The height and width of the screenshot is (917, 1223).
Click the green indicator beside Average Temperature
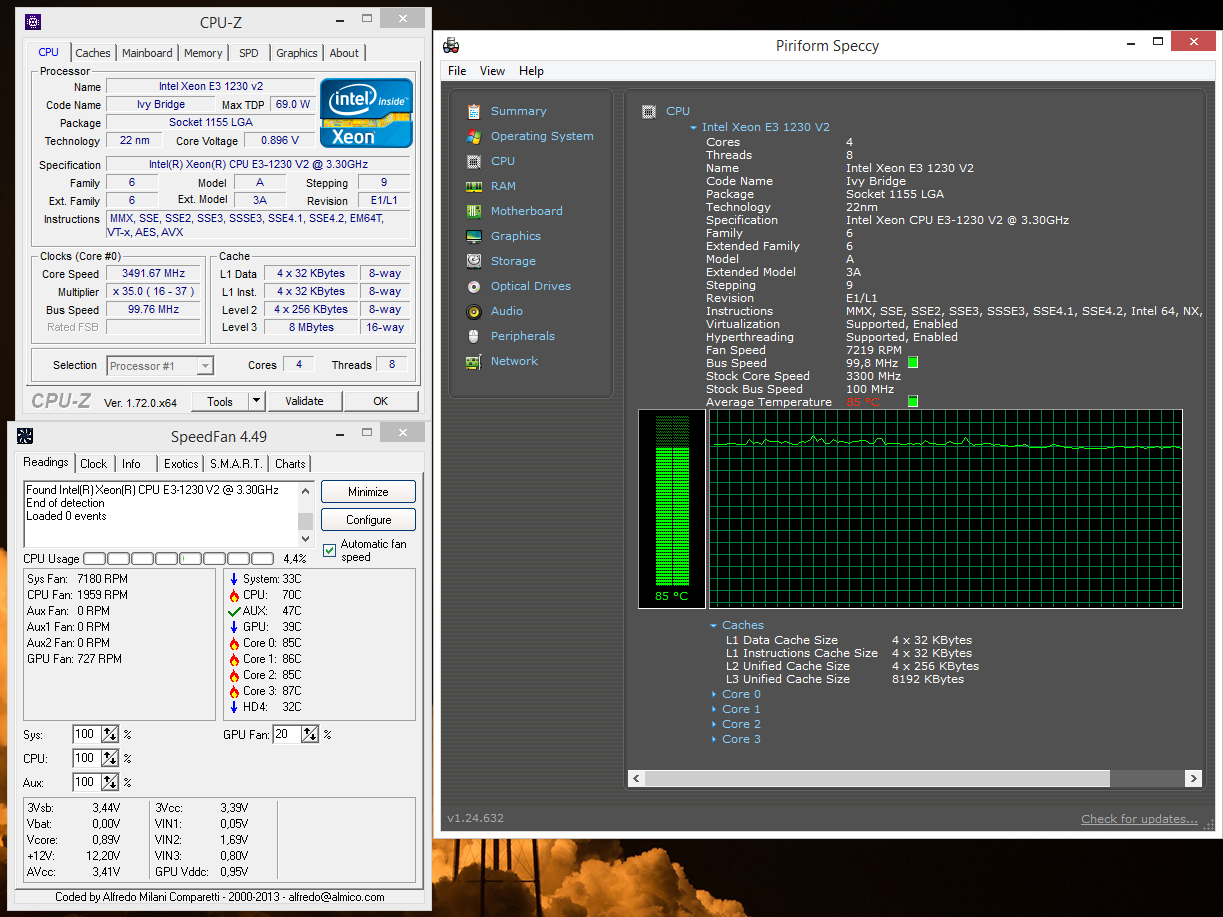point(912,402)
